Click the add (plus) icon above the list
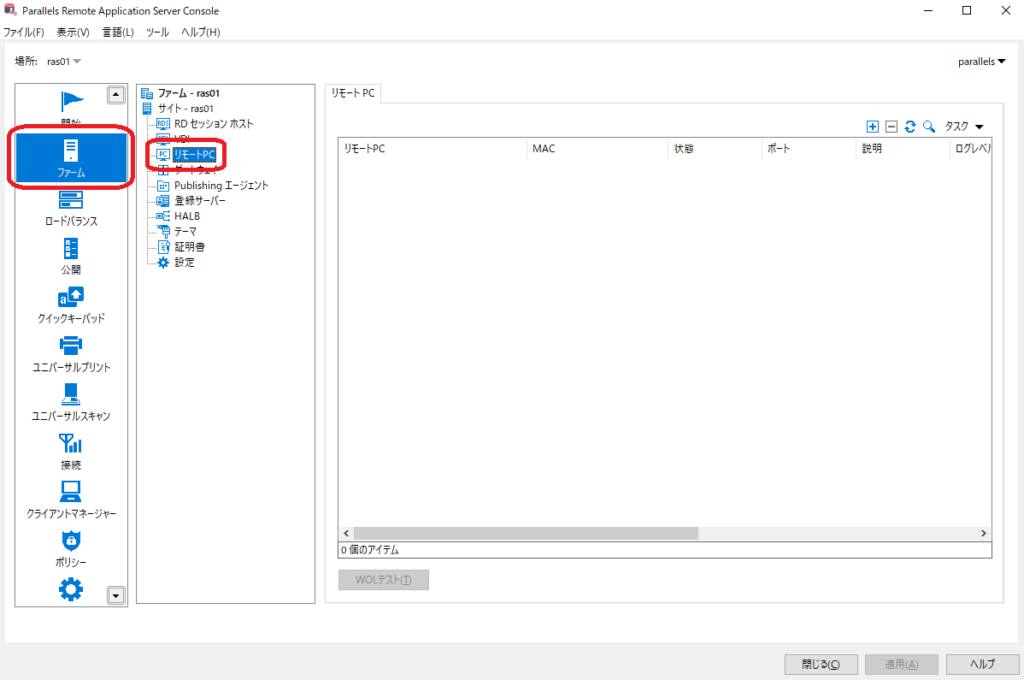 point(872,127)
